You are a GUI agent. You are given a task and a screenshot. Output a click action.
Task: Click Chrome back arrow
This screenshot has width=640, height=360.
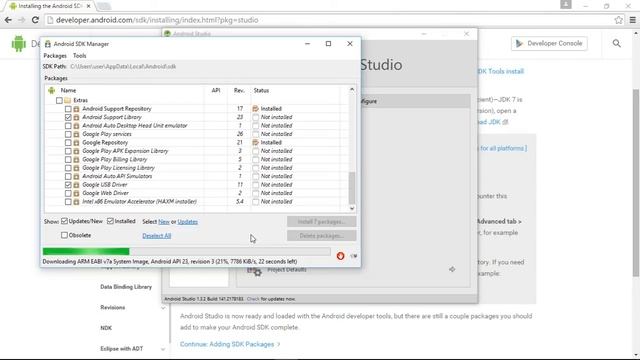click(8, 20)
